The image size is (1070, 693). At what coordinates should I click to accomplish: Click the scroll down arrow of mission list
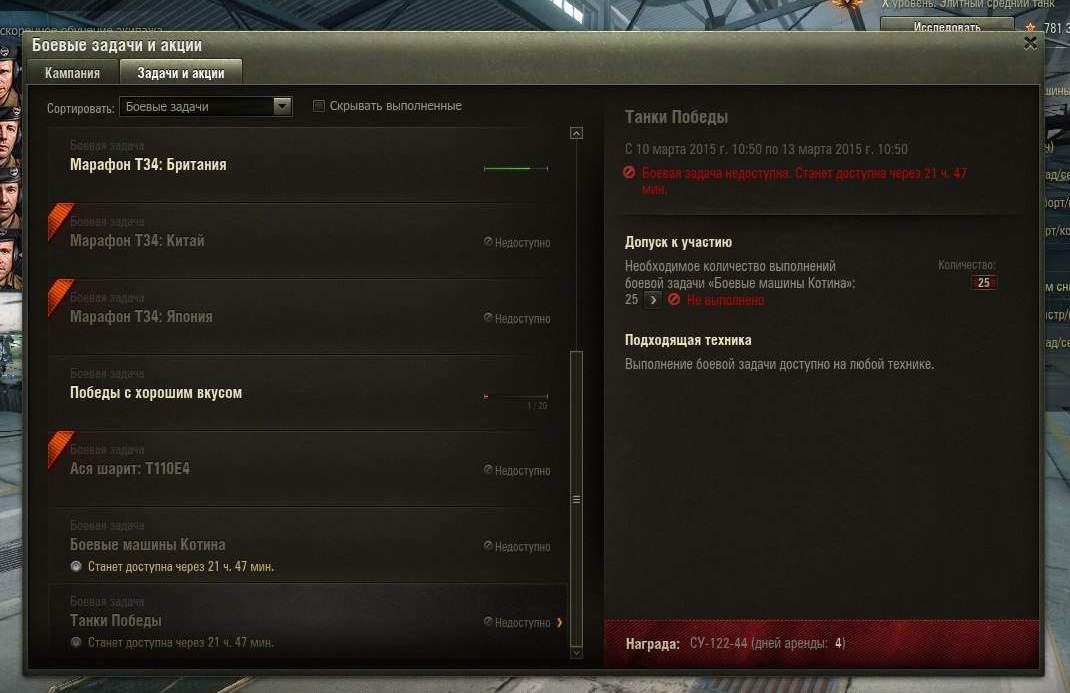(x=577, y=653)
